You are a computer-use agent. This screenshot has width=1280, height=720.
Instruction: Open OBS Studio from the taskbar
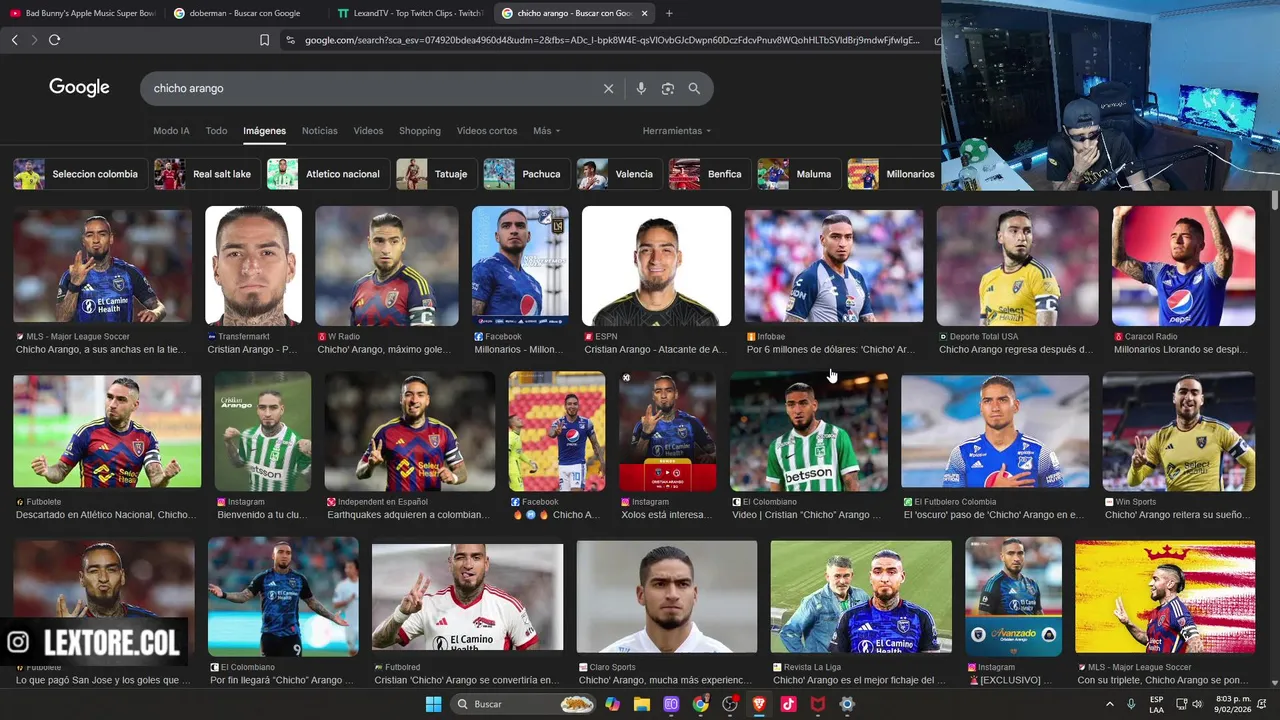click(730, 704)
